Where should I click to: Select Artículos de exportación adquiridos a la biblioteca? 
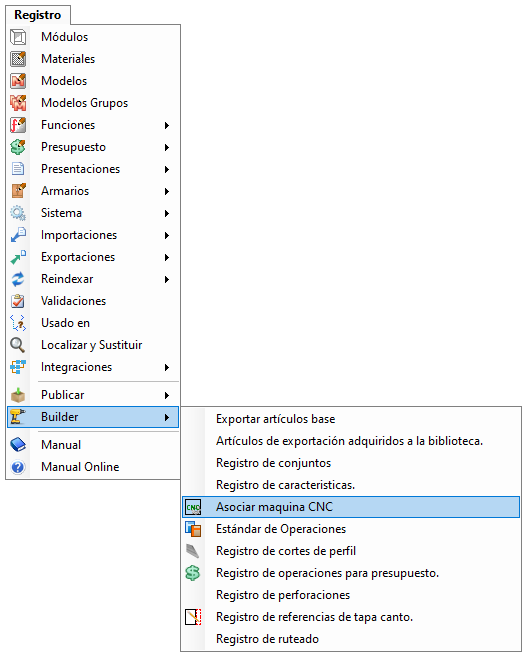coord(351,441)
